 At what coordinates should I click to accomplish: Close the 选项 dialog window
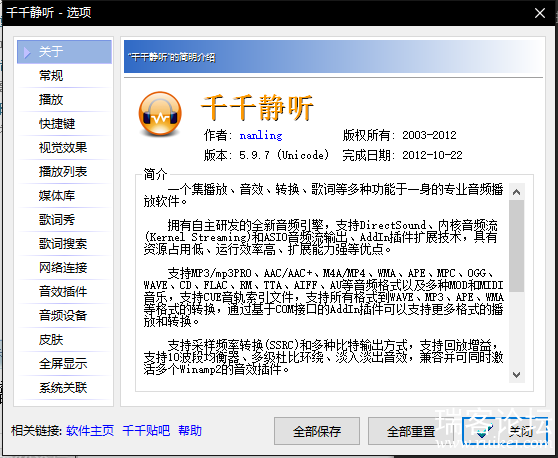point(539,13)
